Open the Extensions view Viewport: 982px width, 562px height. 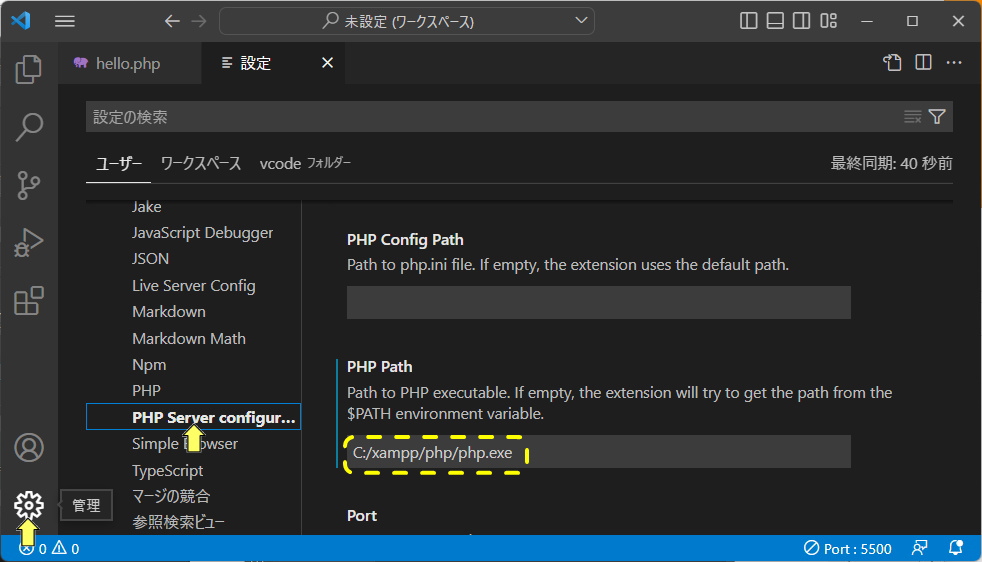(x=29, y=301)
